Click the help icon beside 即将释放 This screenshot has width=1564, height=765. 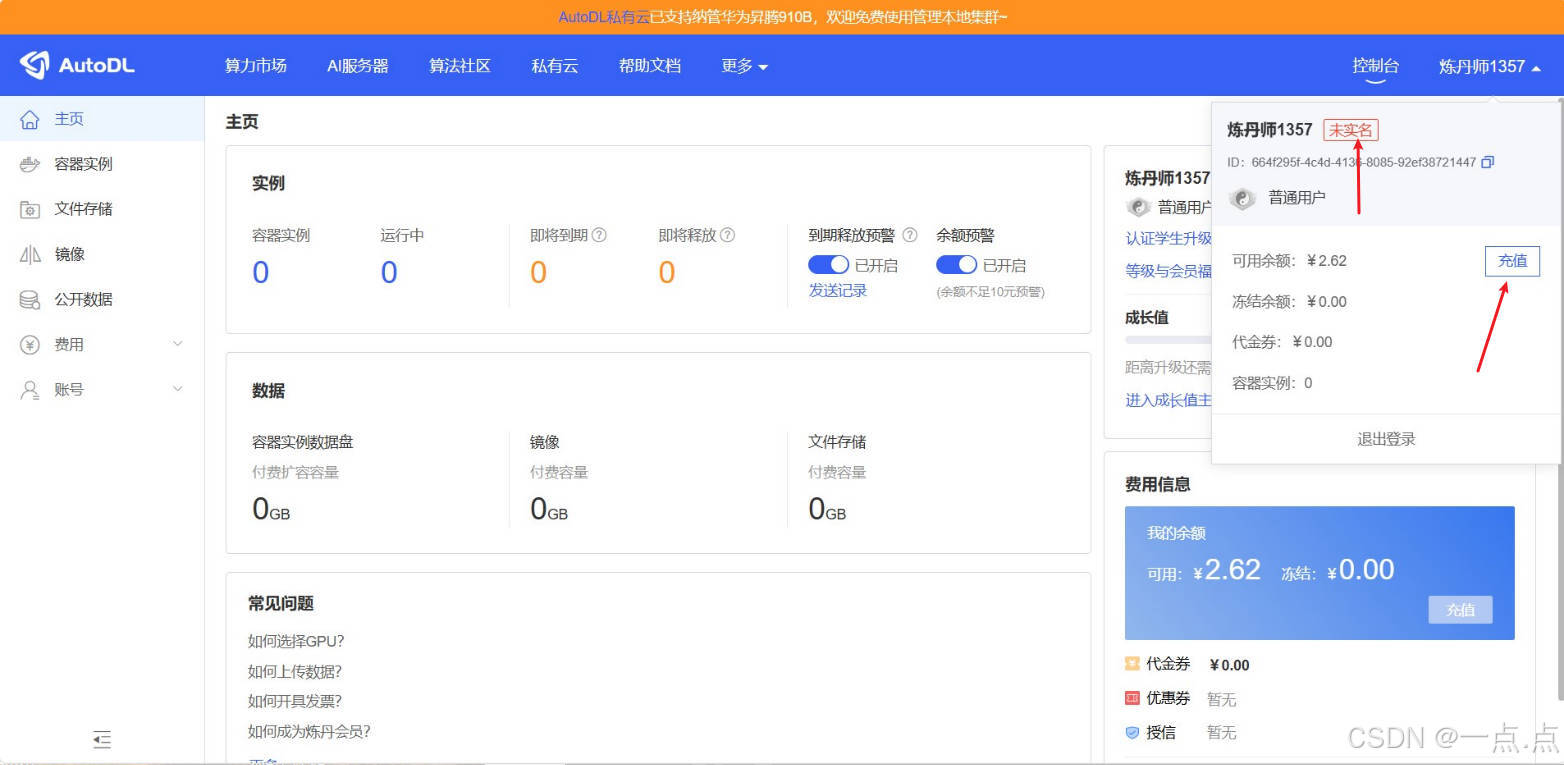pos(727,235)
